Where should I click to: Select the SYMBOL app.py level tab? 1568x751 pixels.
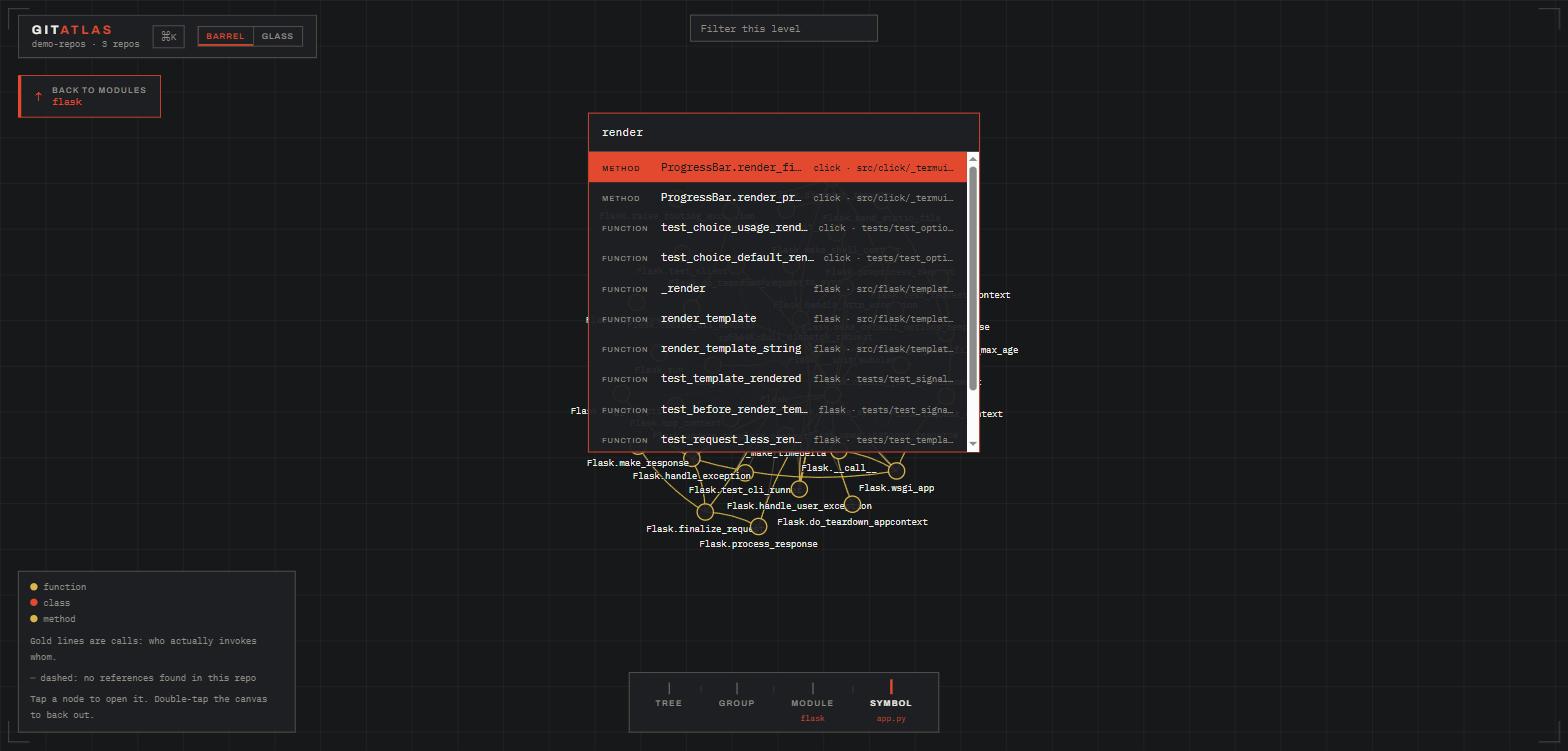pos(891,700)
